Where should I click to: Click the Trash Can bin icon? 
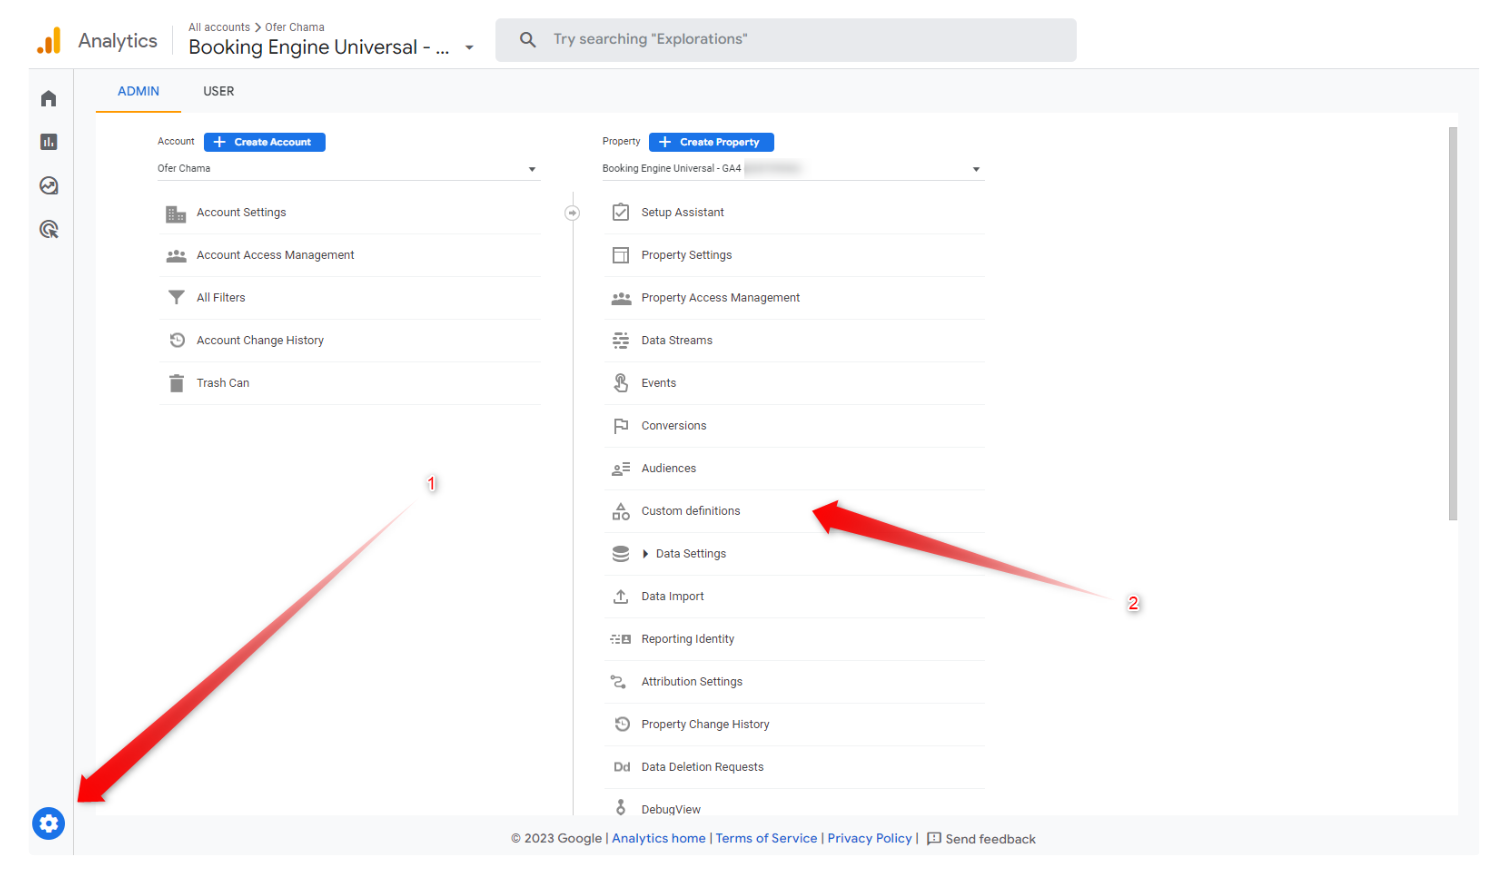[176, 383]
